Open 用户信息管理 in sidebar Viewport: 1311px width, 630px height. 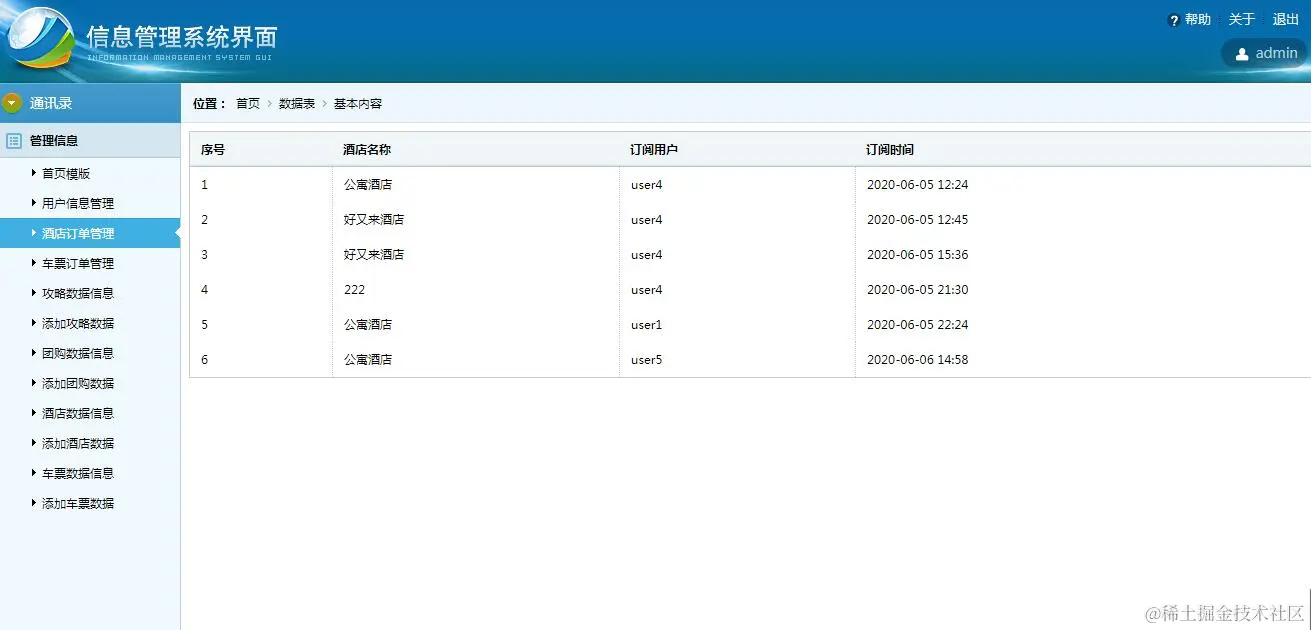pyautogui.click(x=78, y=204)
